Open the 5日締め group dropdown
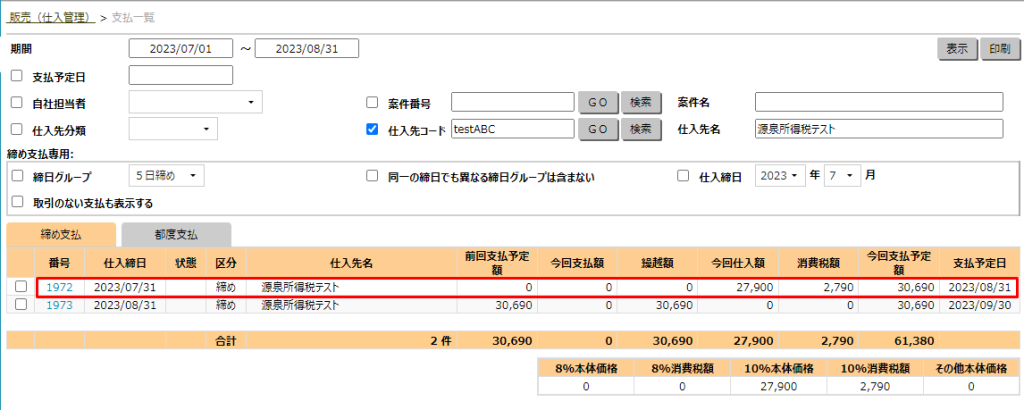 166,176
